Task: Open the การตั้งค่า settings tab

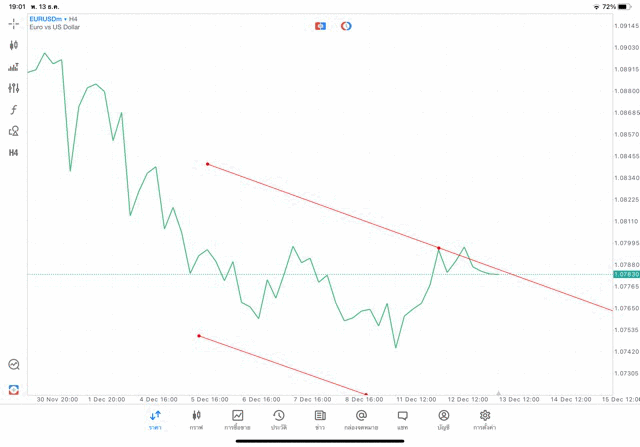Action: pos(484,420)
